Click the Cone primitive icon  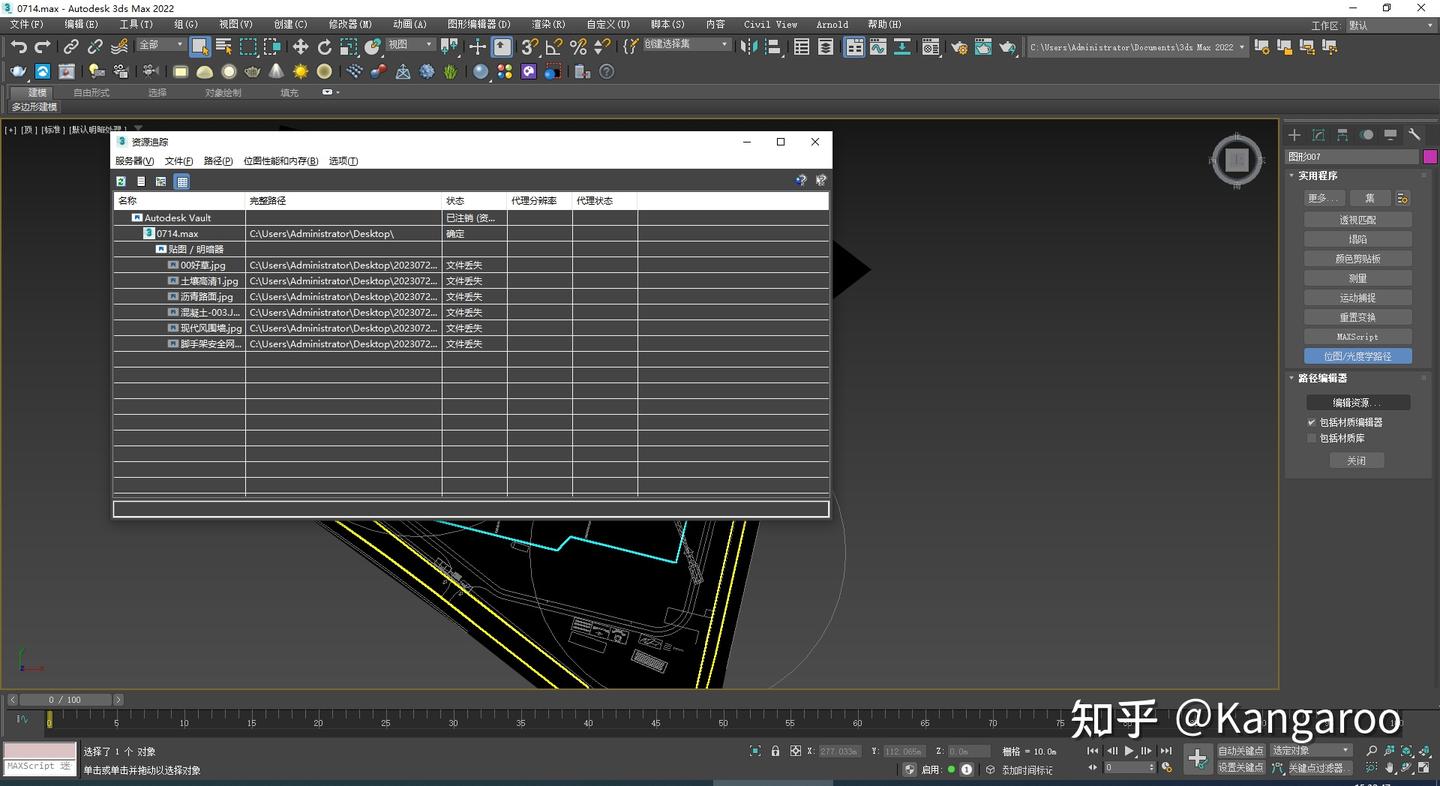pyautogui.click(x=277, y=71)
